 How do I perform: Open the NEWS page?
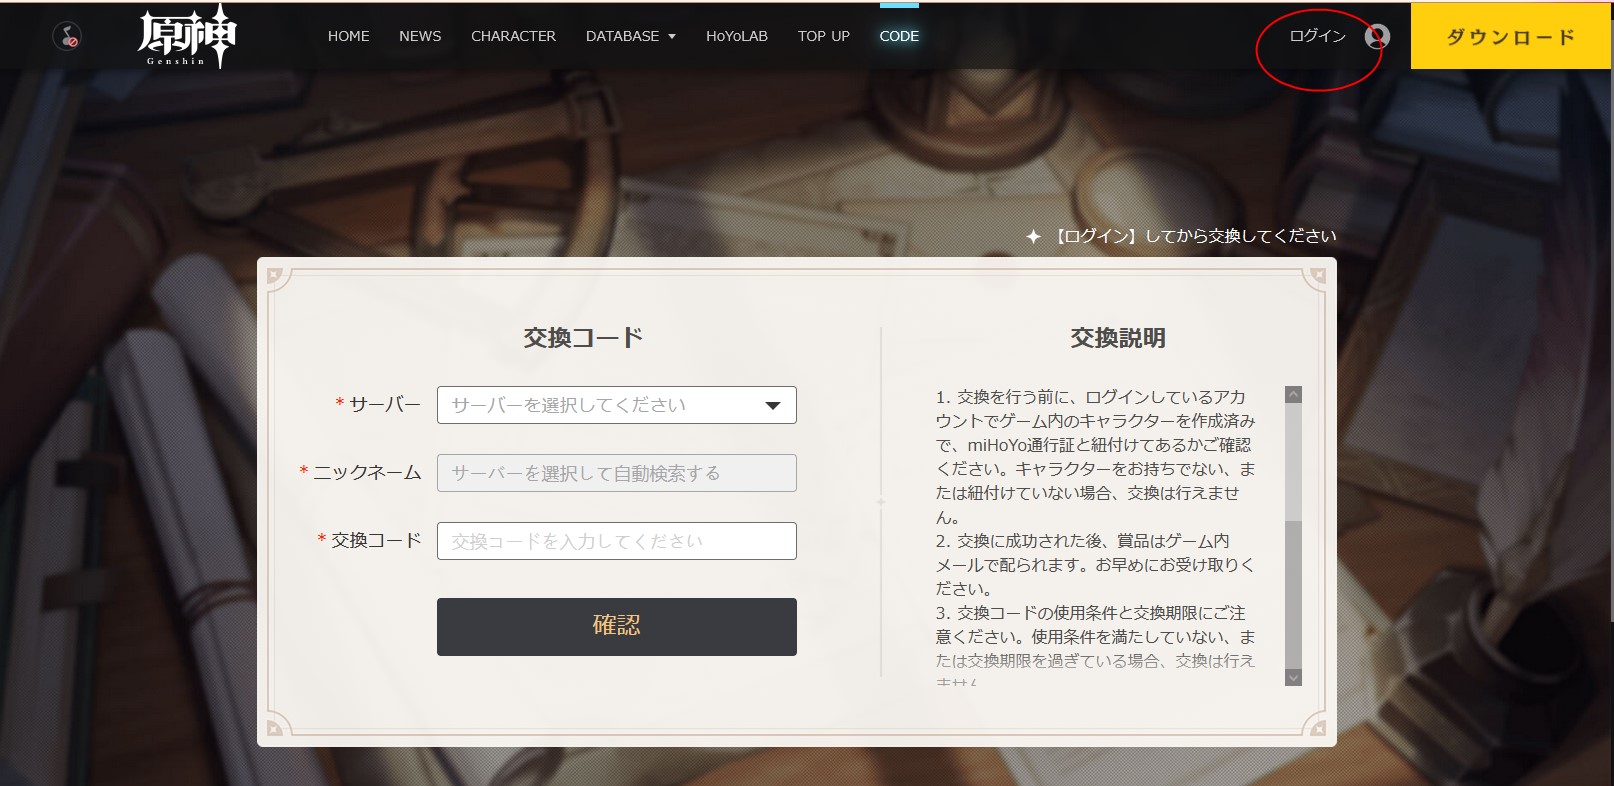(x=420, y=36)
